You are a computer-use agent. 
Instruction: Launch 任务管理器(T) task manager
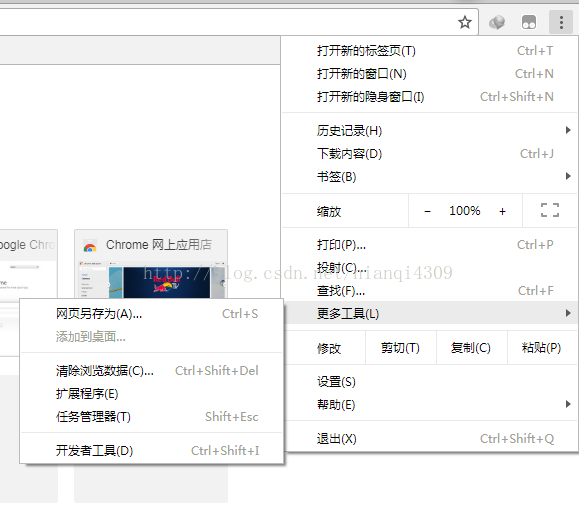(151, 416)
